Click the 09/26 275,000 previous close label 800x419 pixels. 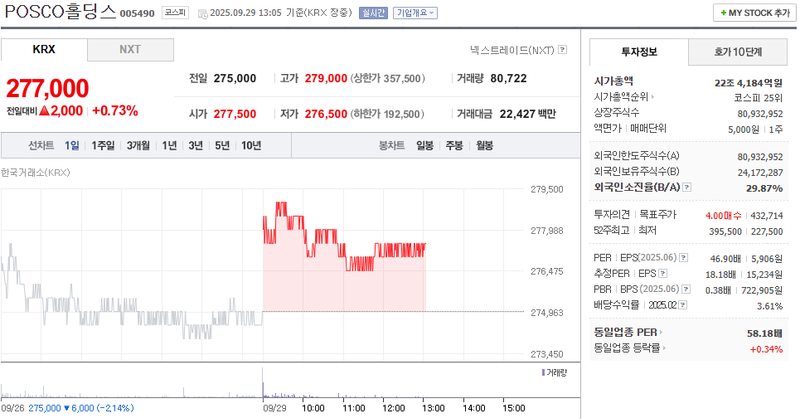tap(67, 408)
